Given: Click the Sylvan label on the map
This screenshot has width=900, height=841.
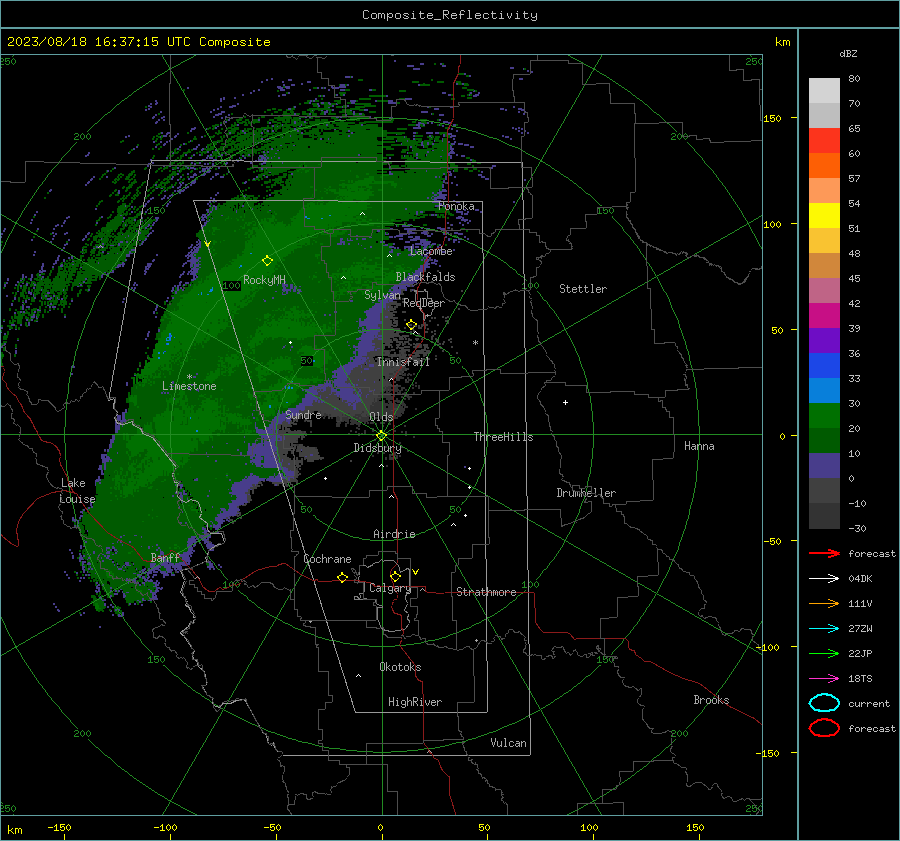Looking at the screenshot, I should tap(382, 295).
